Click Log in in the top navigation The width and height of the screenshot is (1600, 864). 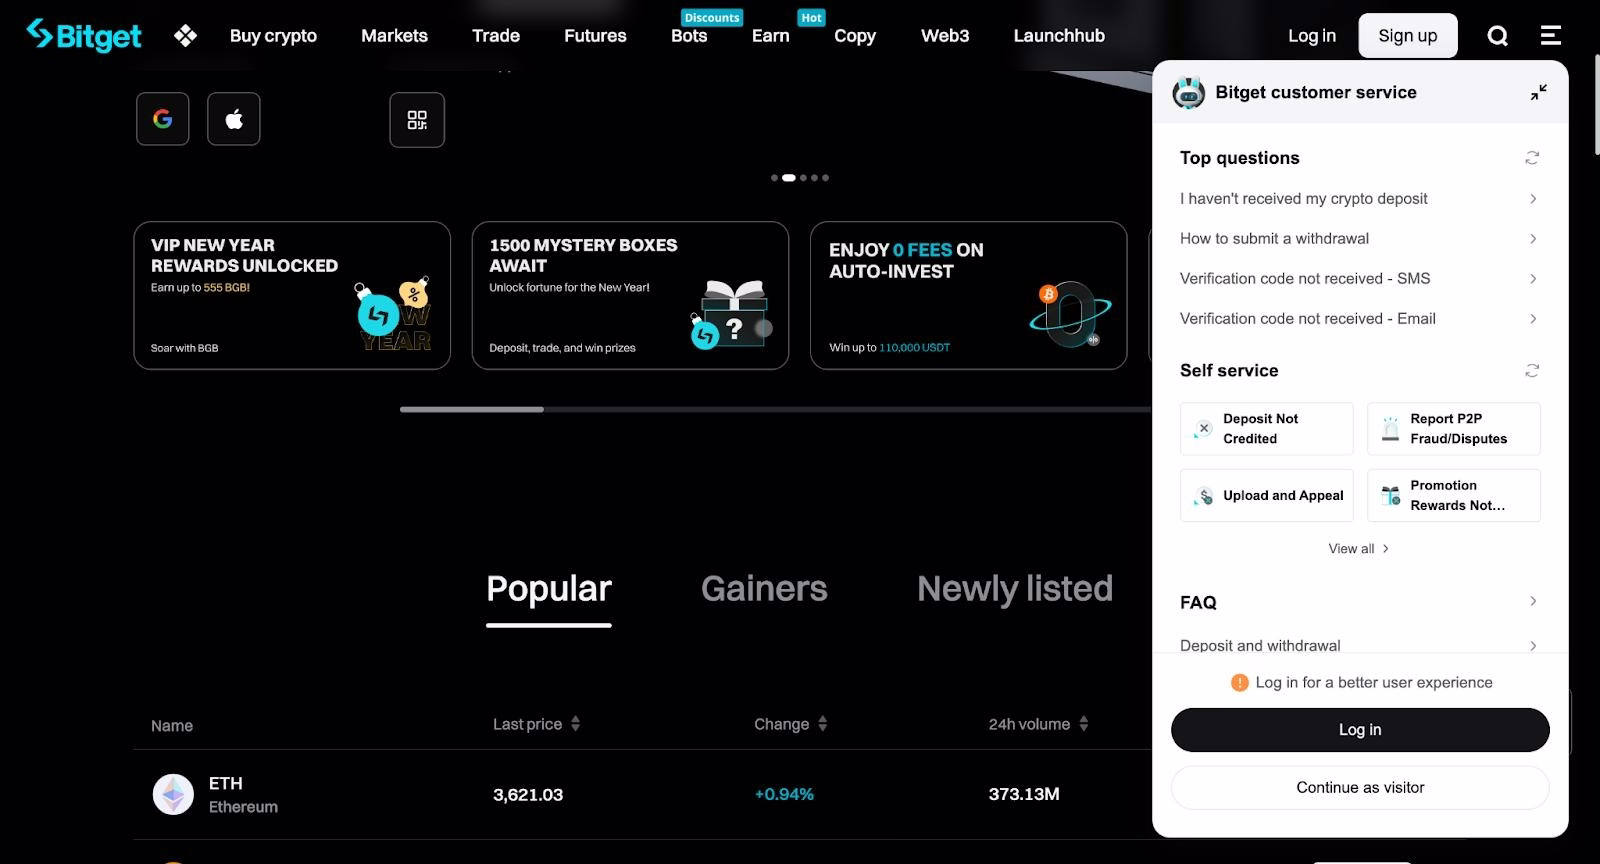coord(1312,36)
